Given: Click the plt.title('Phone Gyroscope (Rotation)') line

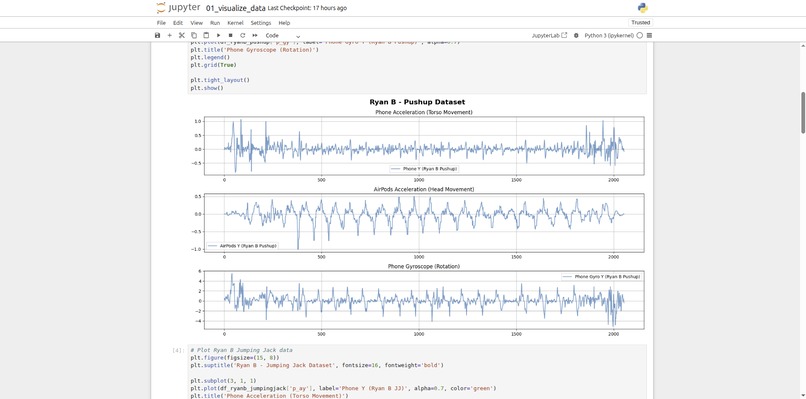Looking at the screenshot, I should (254, 49).
